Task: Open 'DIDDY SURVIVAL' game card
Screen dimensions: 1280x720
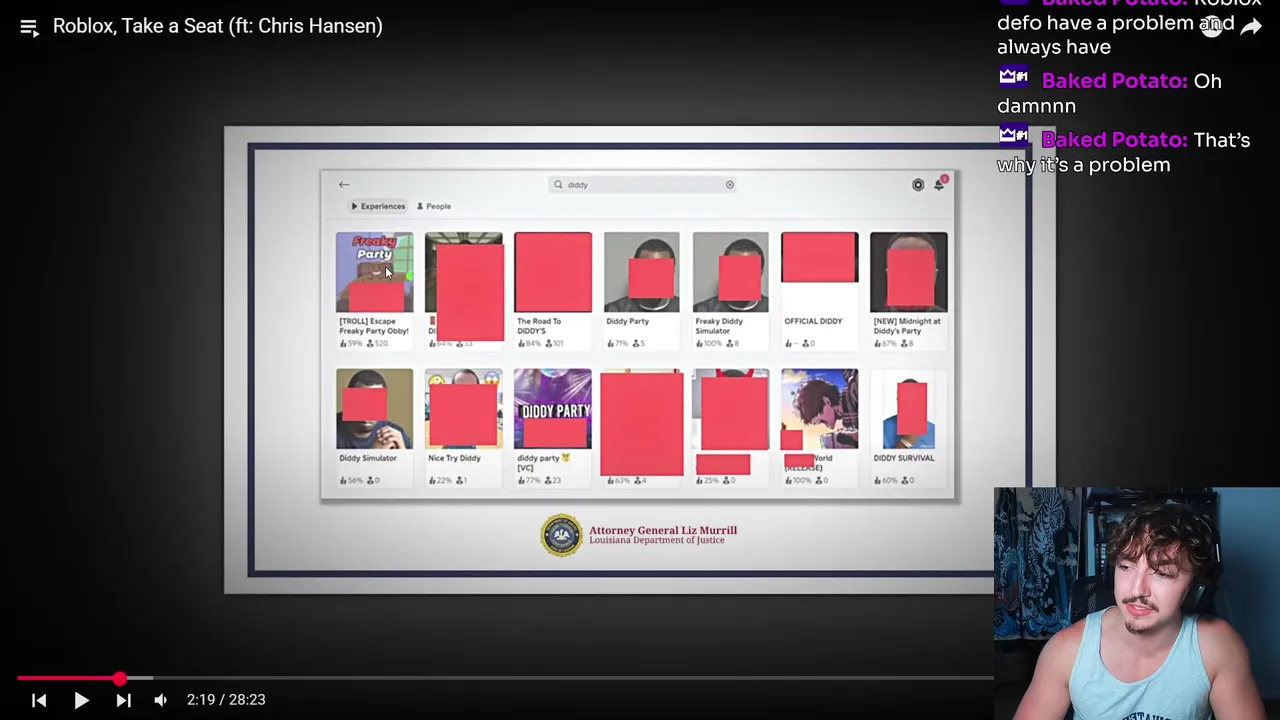Action: 908,427
